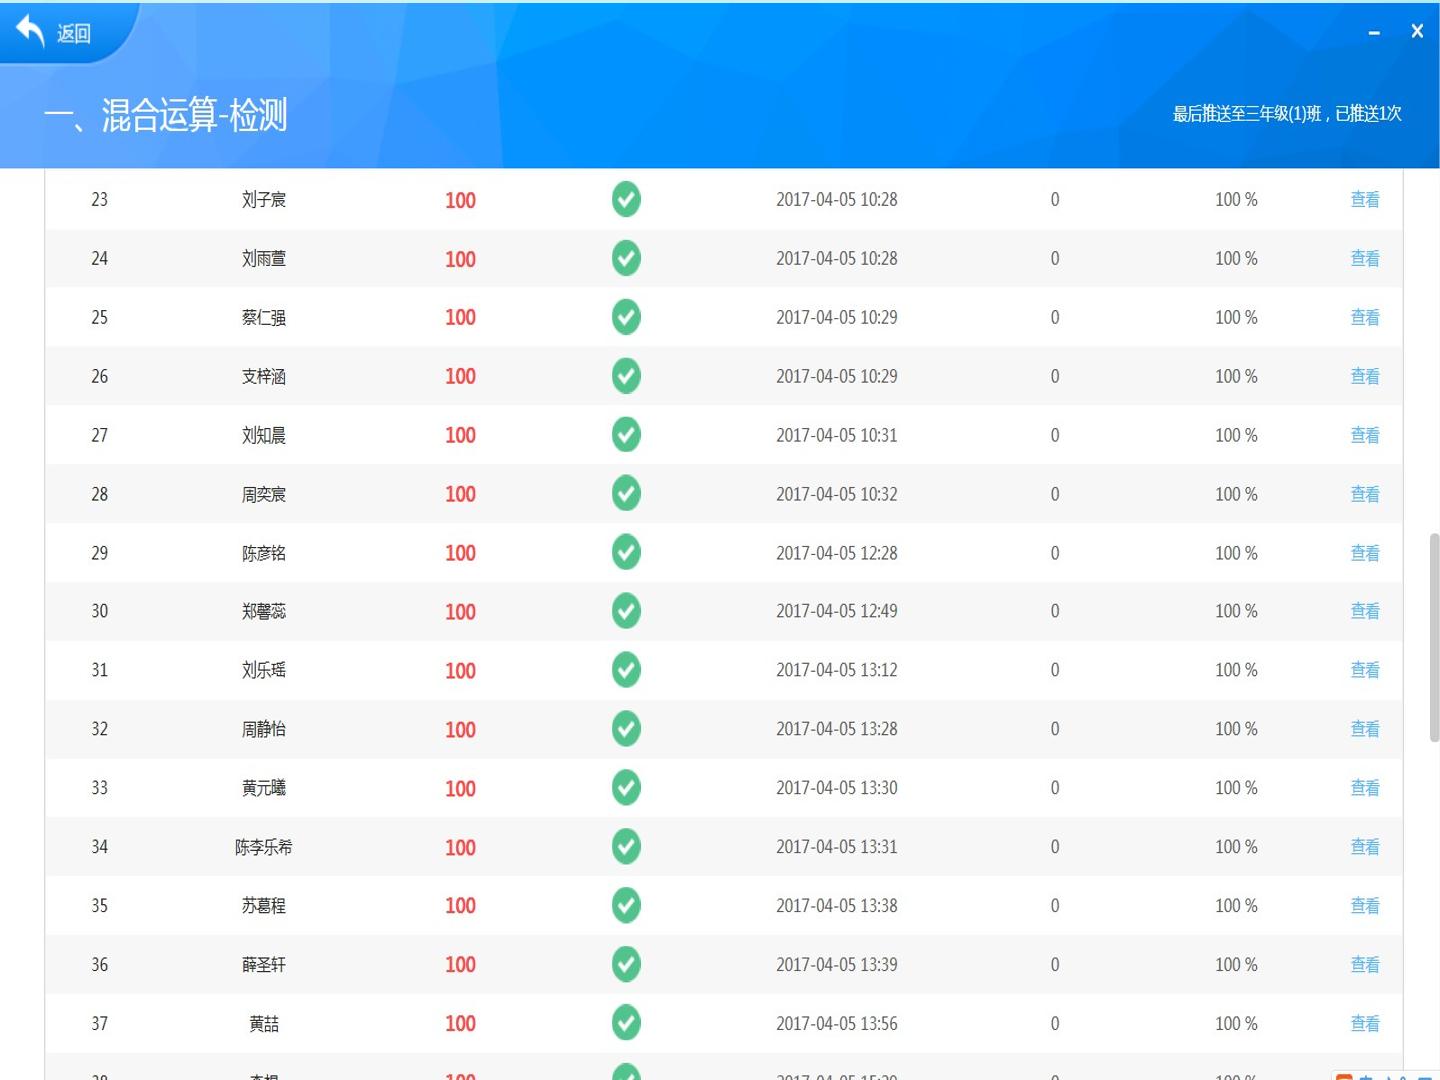The image size is (1440, 1080).
Task: Open 查看 link for row 32 周静怡
Action: [1365, 730]
